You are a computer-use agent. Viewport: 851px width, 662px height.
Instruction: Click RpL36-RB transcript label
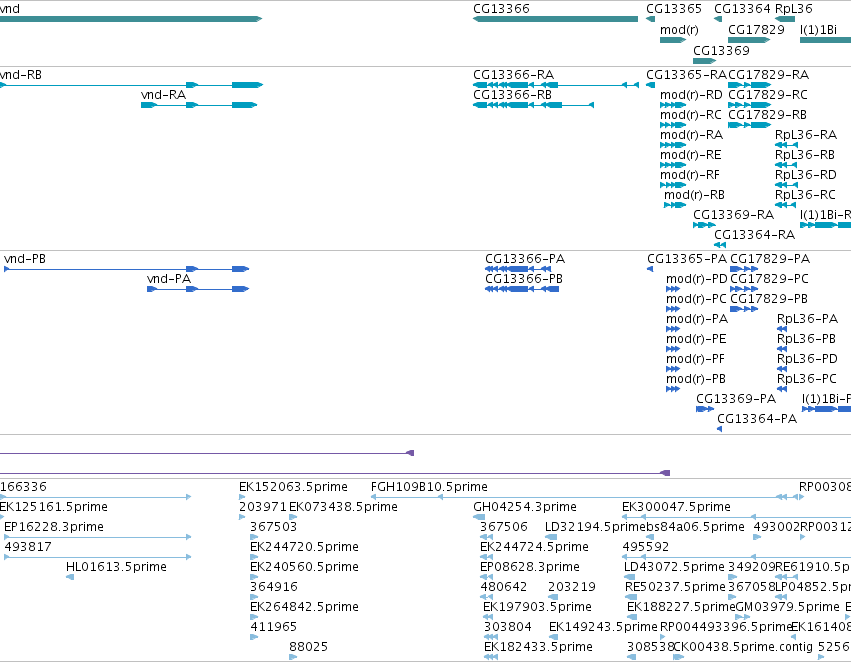pyautogui.click(x=804, y=155)
